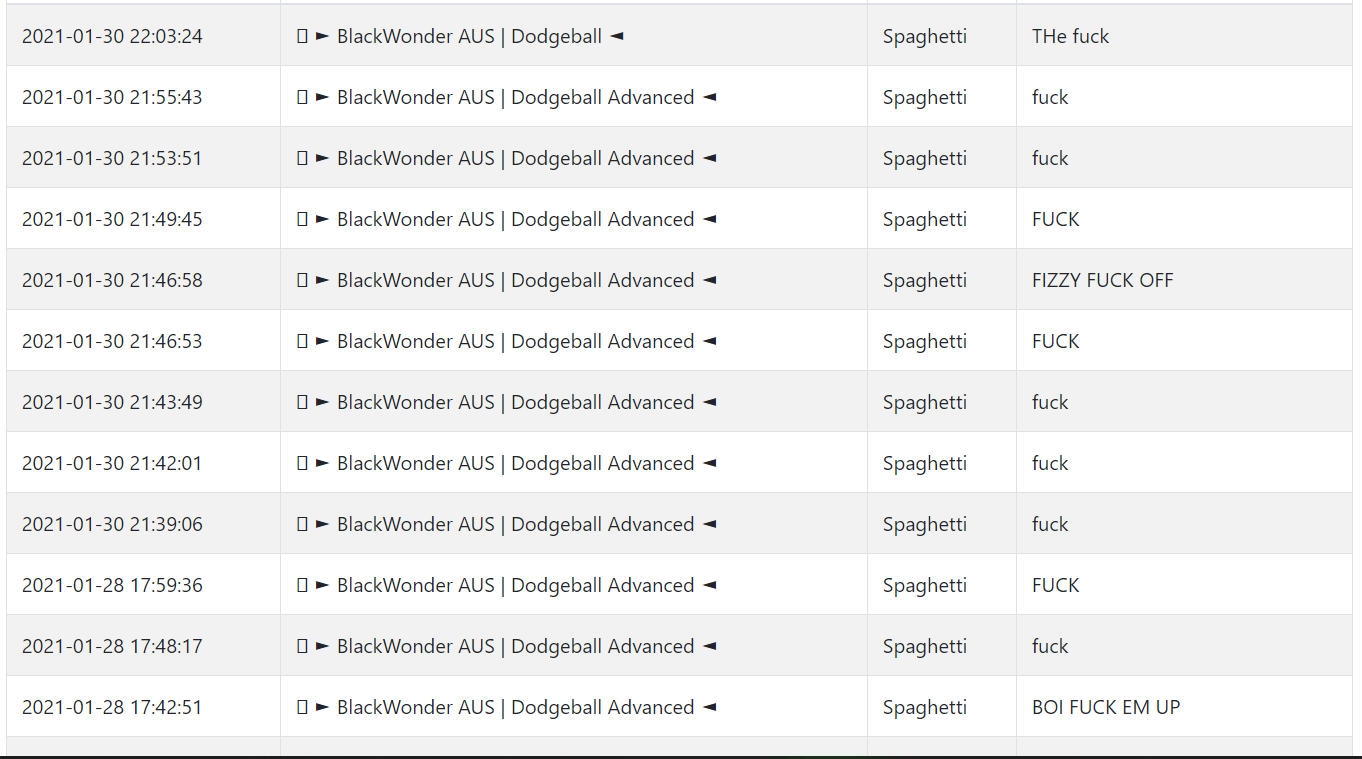Click the box glyph in the 21:46:58 row
This screenshot has height=759, width=1362.
(302, 280)
